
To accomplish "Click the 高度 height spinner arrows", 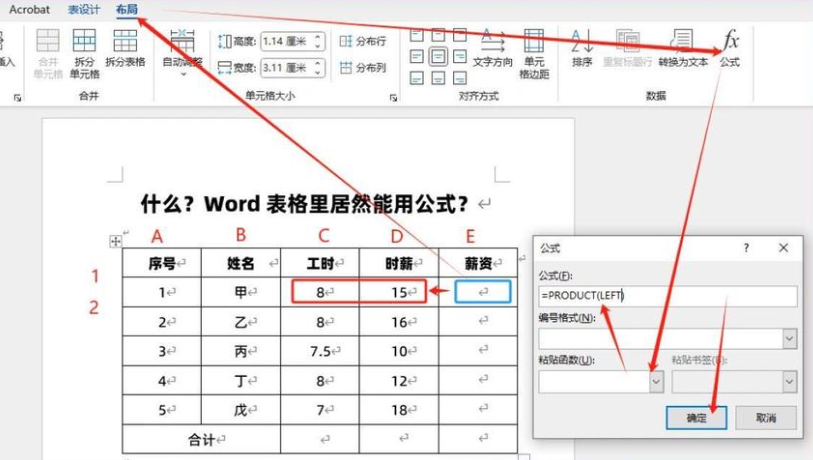I will (318, 42).
